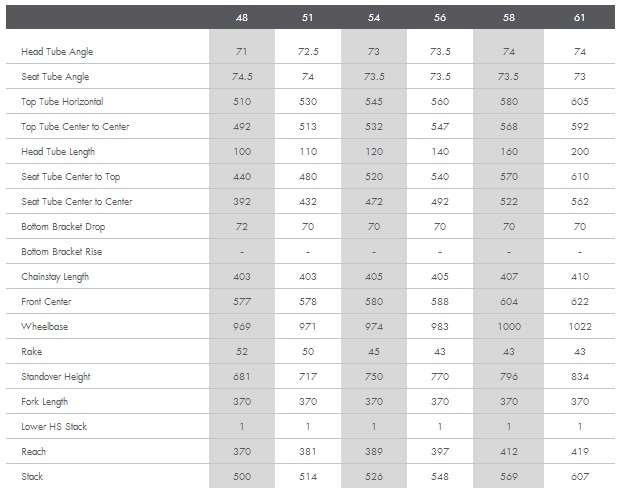621x495 pixels.
Task: Select the Rake value 52 for size 48
Action: coord(242,352)
